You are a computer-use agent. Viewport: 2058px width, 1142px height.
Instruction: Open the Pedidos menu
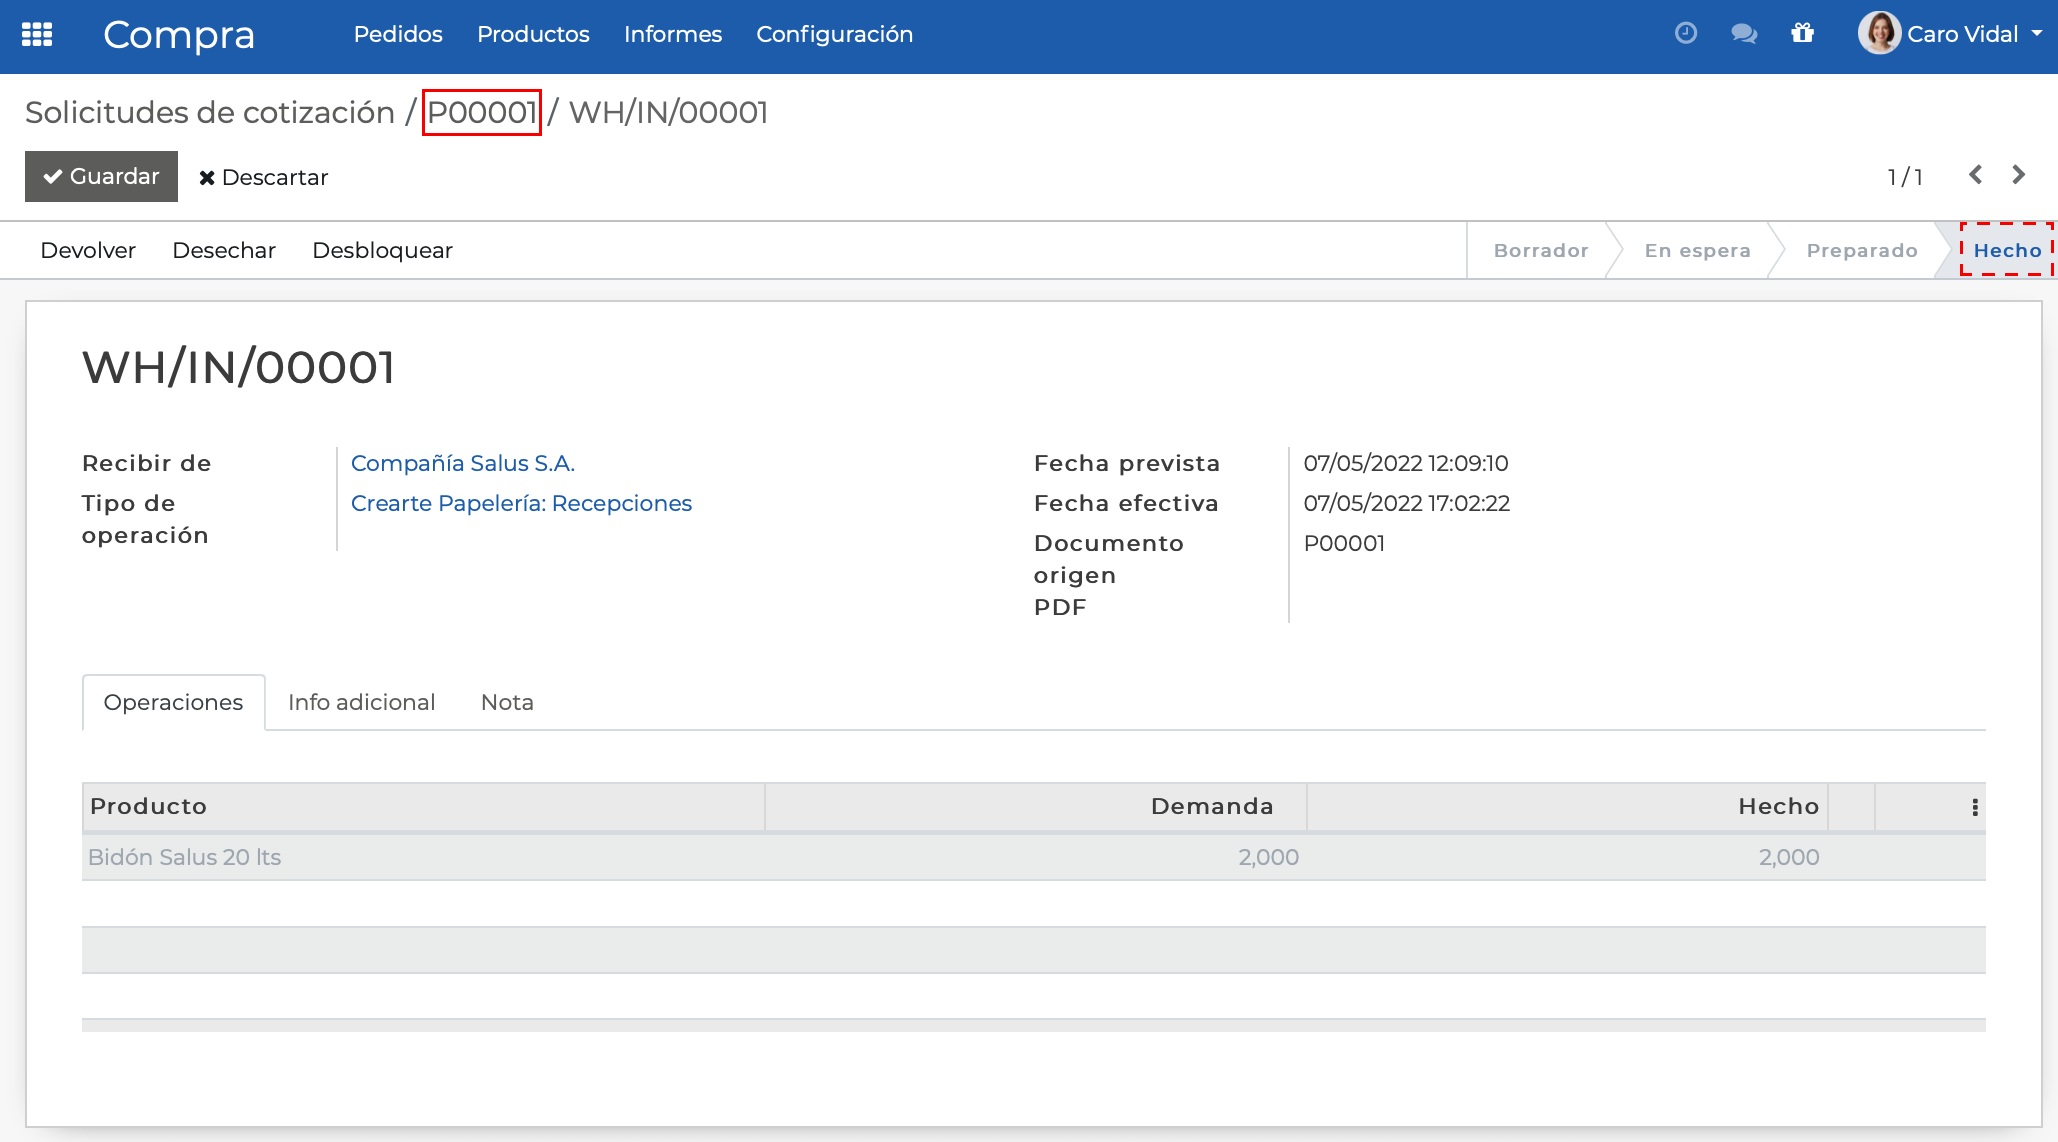click(x=398, y=34)
